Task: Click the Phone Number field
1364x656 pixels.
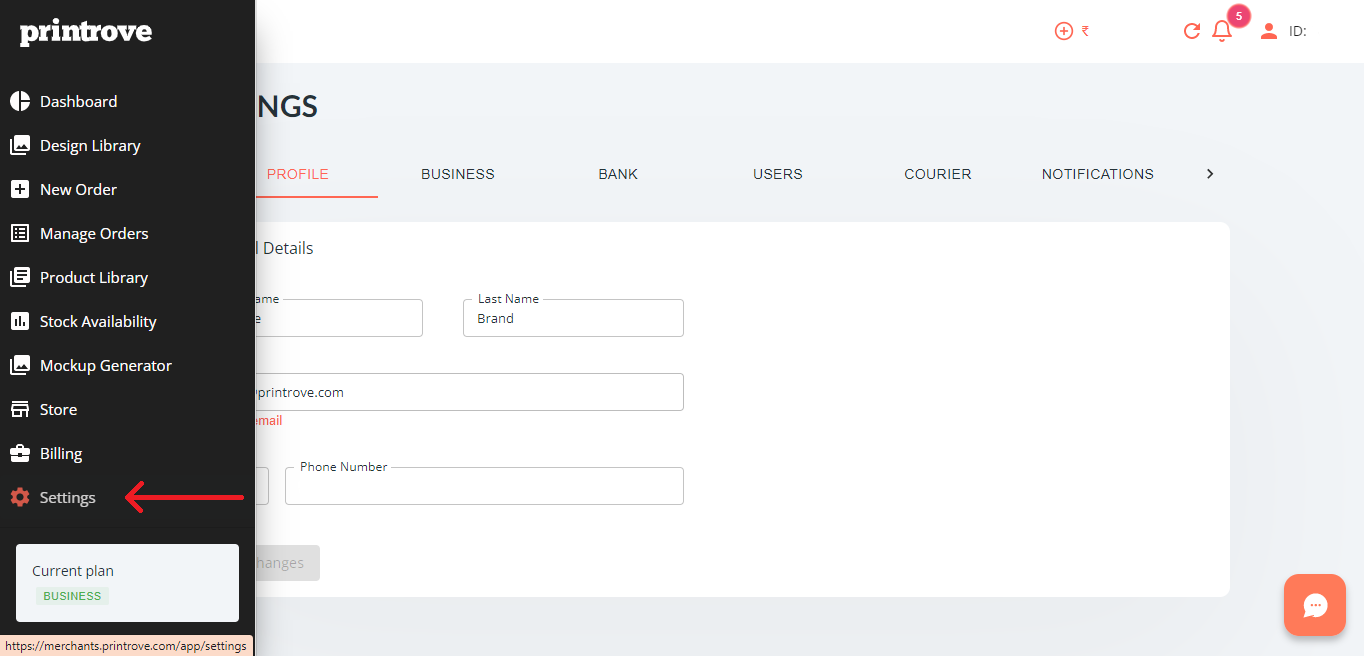Action: 484,486
